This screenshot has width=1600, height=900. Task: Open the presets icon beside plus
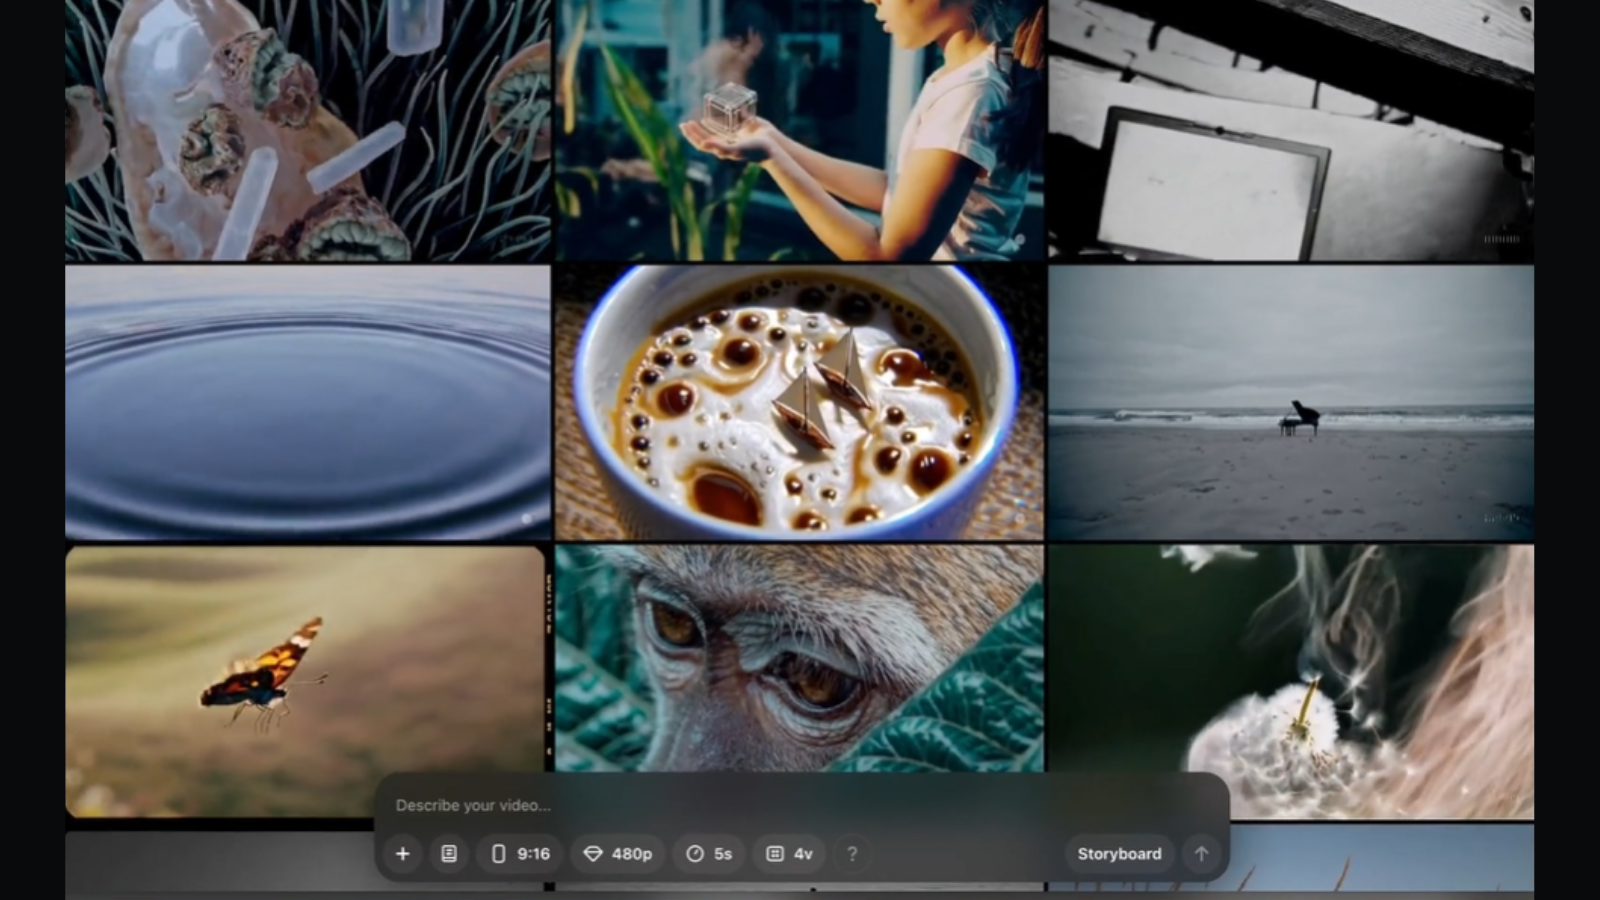(x=449, y=854)
